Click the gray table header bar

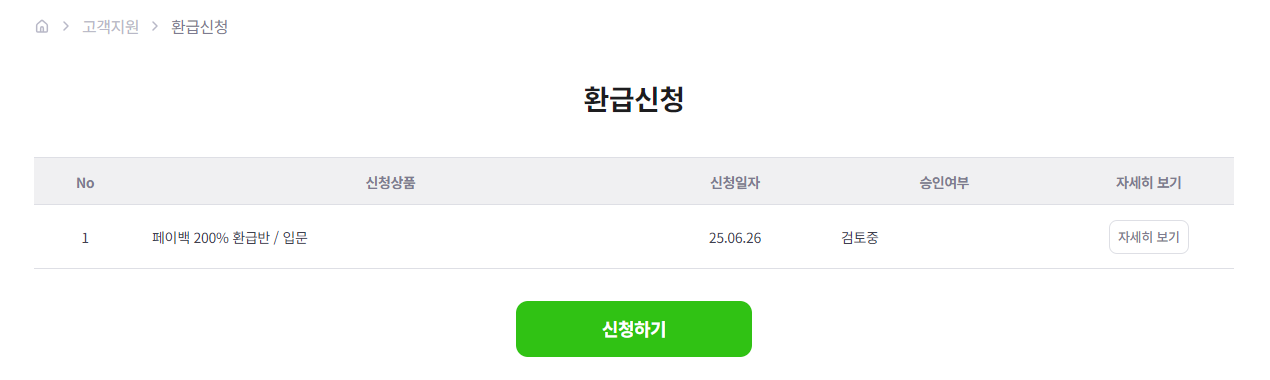point(634,181)
